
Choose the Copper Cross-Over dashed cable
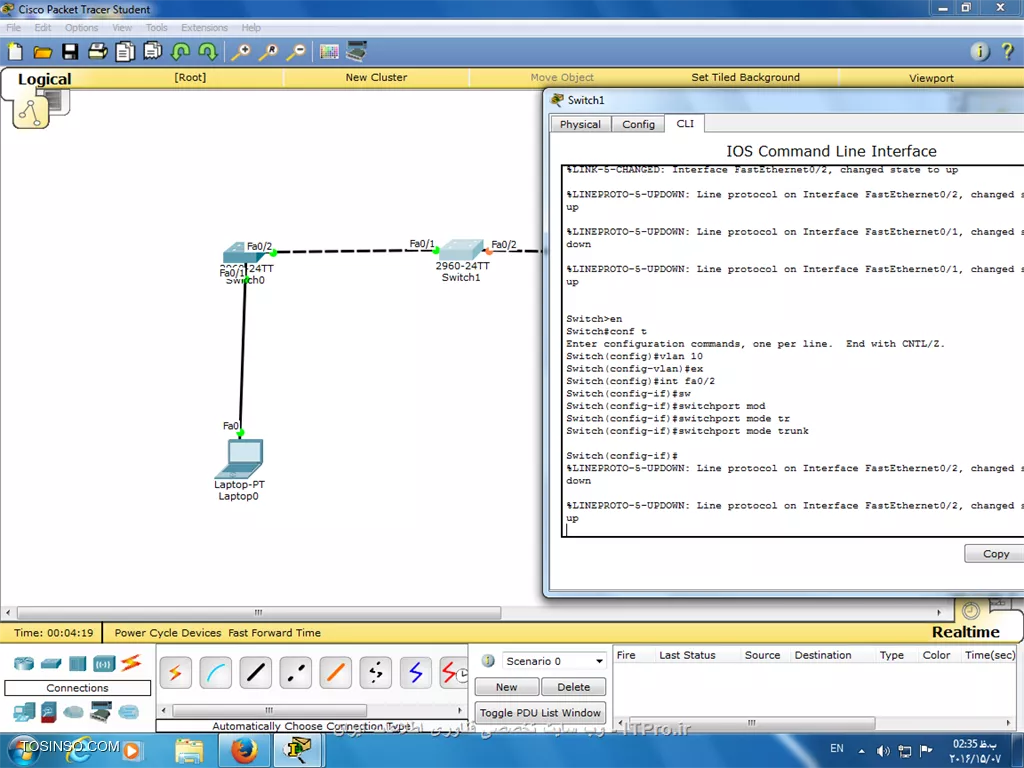[x=295, y=672]
